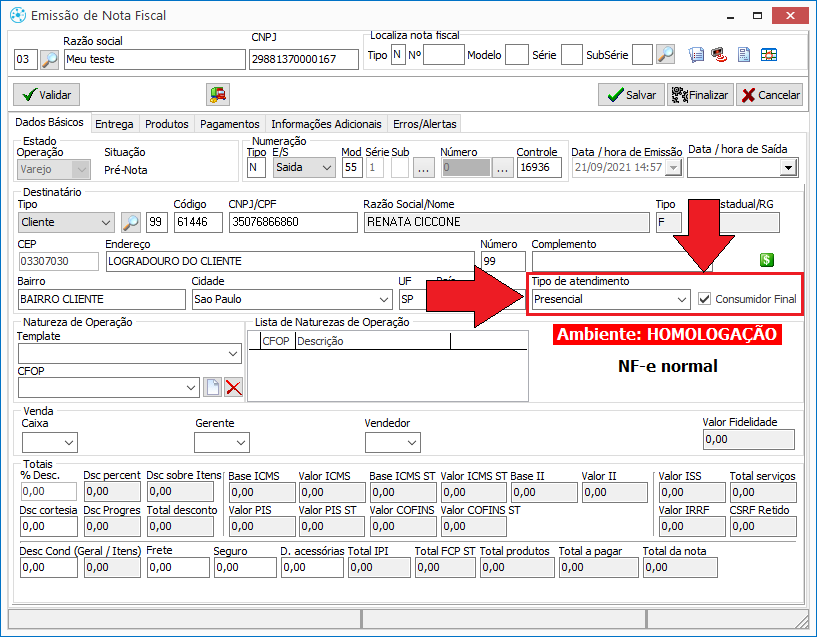Open the Cidade Sao Paulo dropdown
The image size is (817, 637).
tap(383, 299)
